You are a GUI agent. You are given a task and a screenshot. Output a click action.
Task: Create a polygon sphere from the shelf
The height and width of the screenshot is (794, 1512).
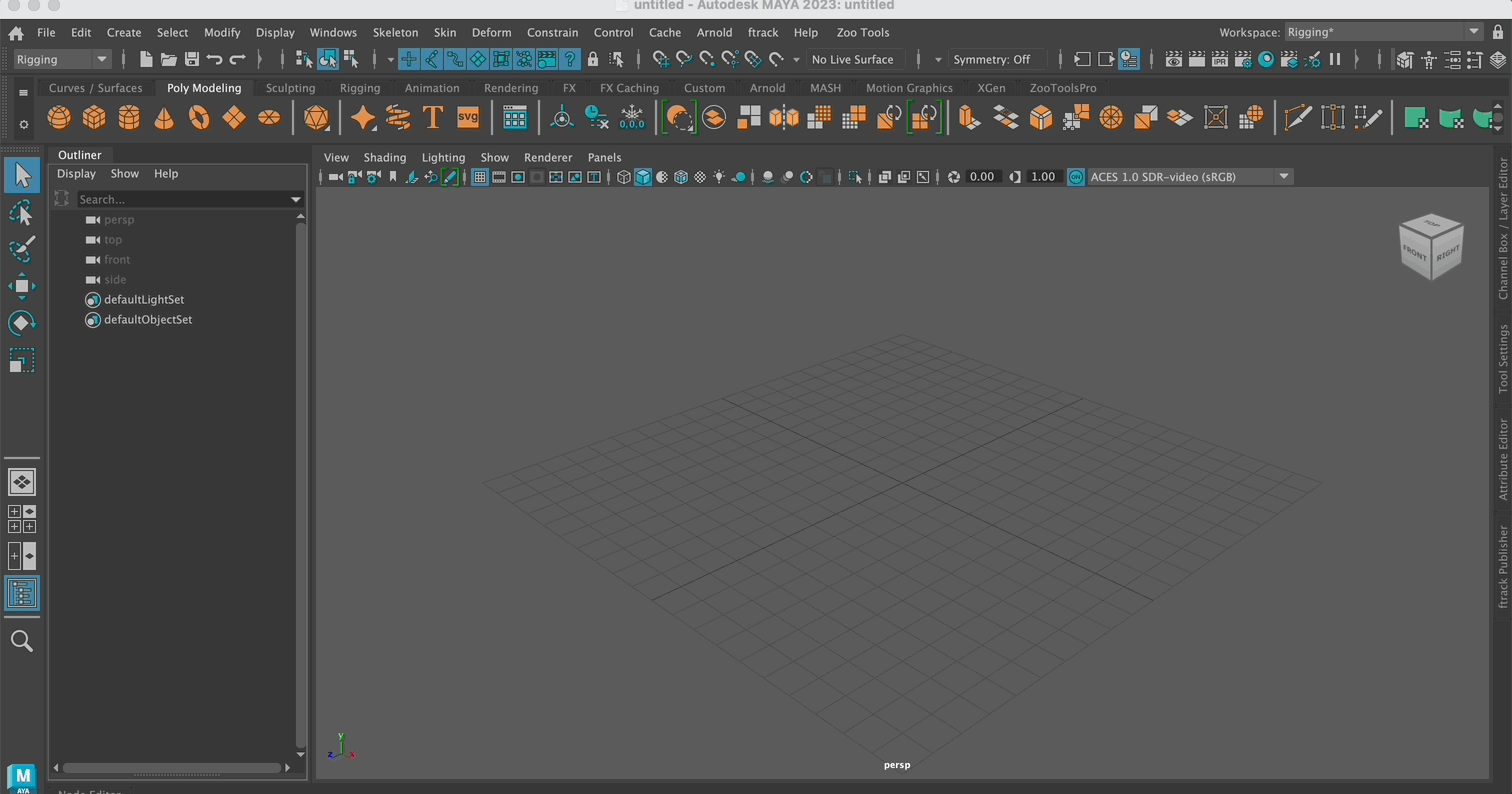click(x=59, y=117)
